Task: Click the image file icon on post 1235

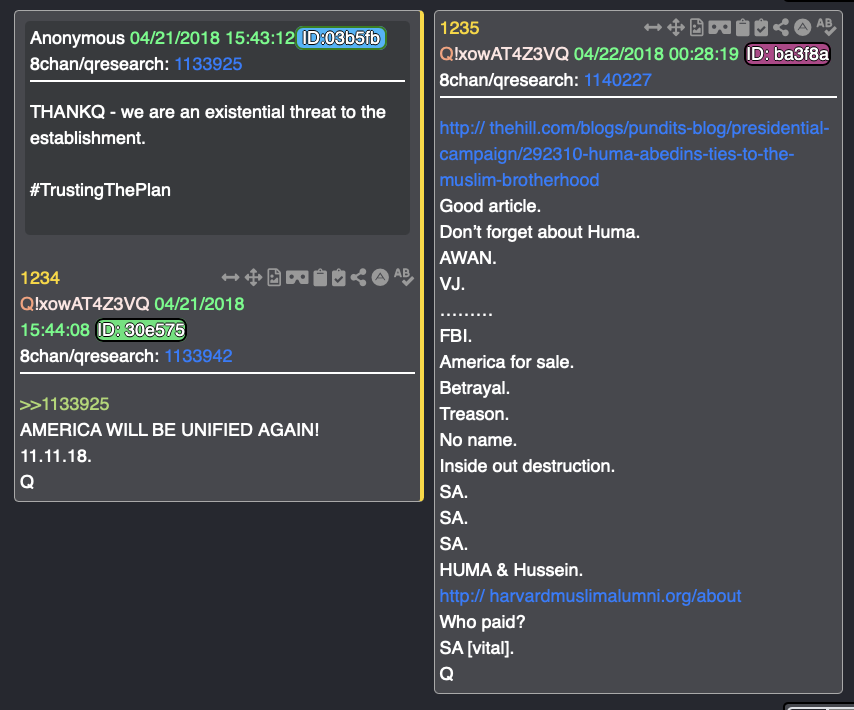Action: tap(697, 27)
